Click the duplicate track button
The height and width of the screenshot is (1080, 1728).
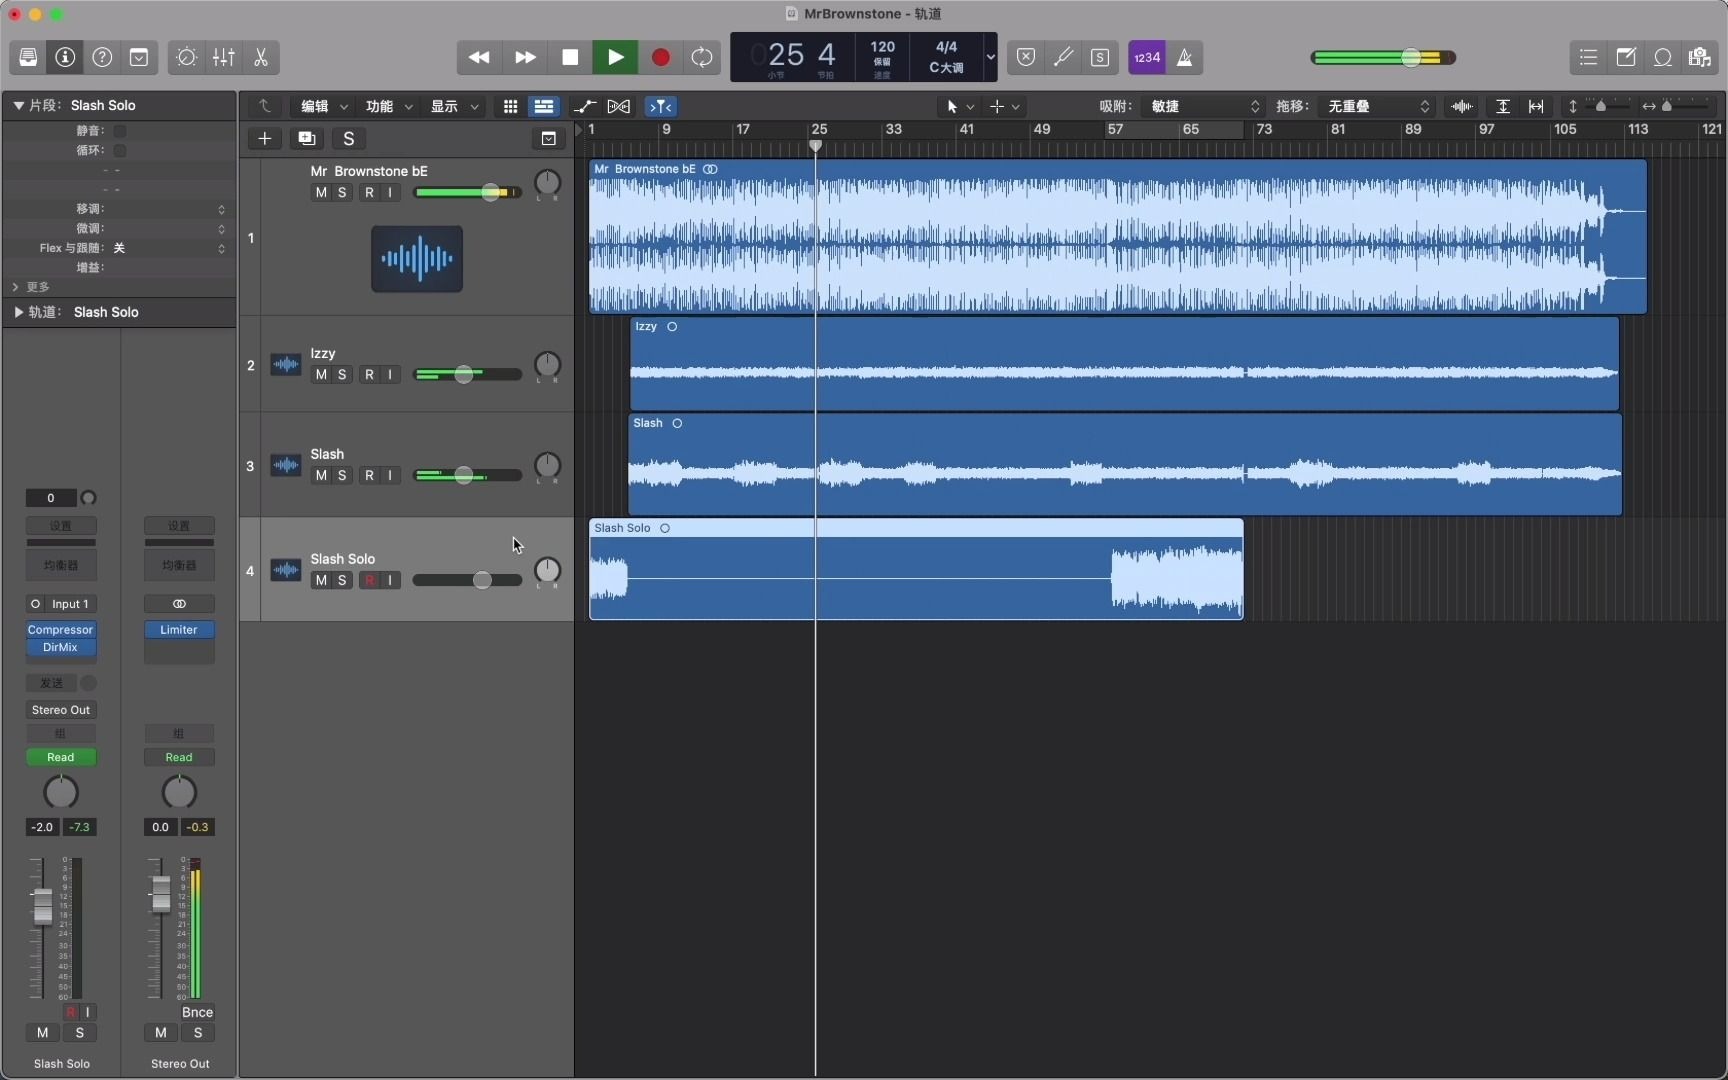point(307,139)
